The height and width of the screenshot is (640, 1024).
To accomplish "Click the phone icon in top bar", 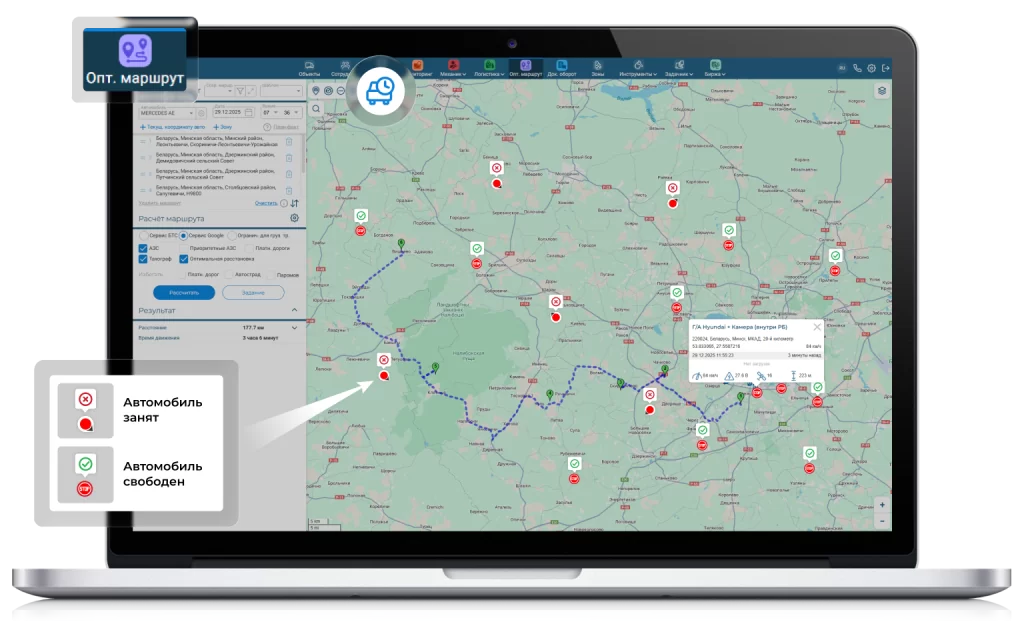I will [x=857, y=68].
